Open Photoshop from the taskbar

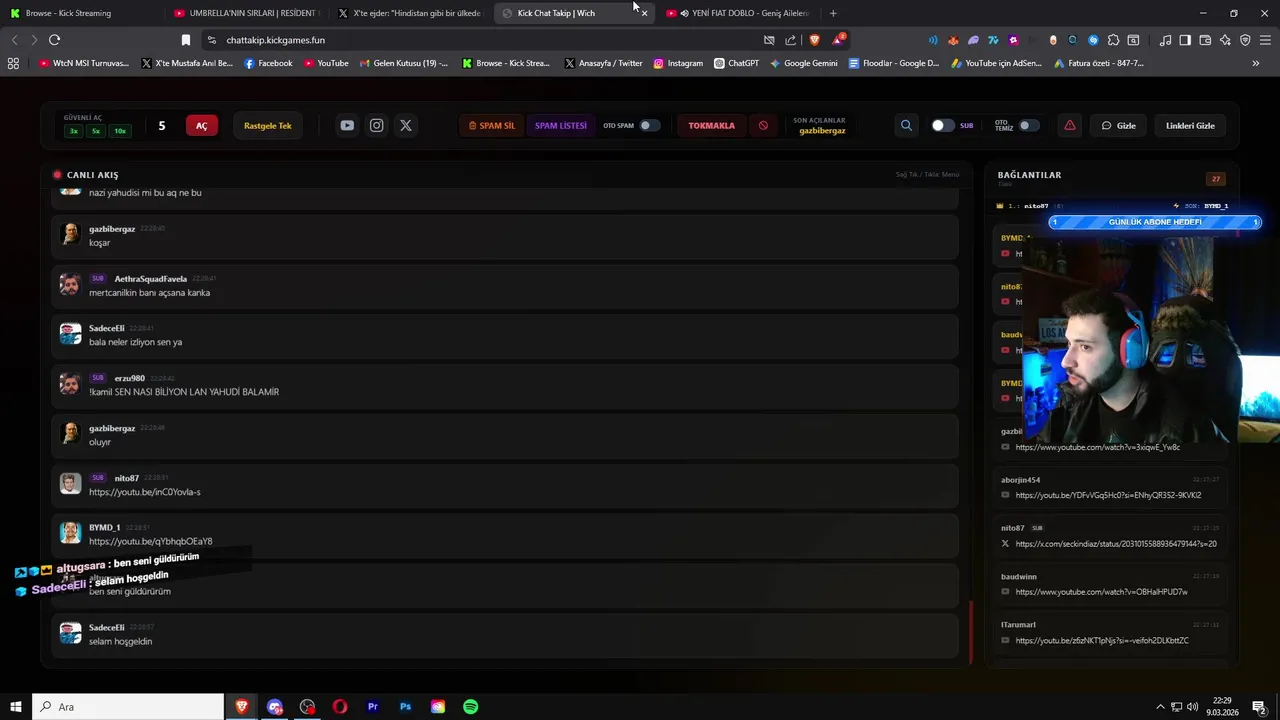click(x=405, y=707)
